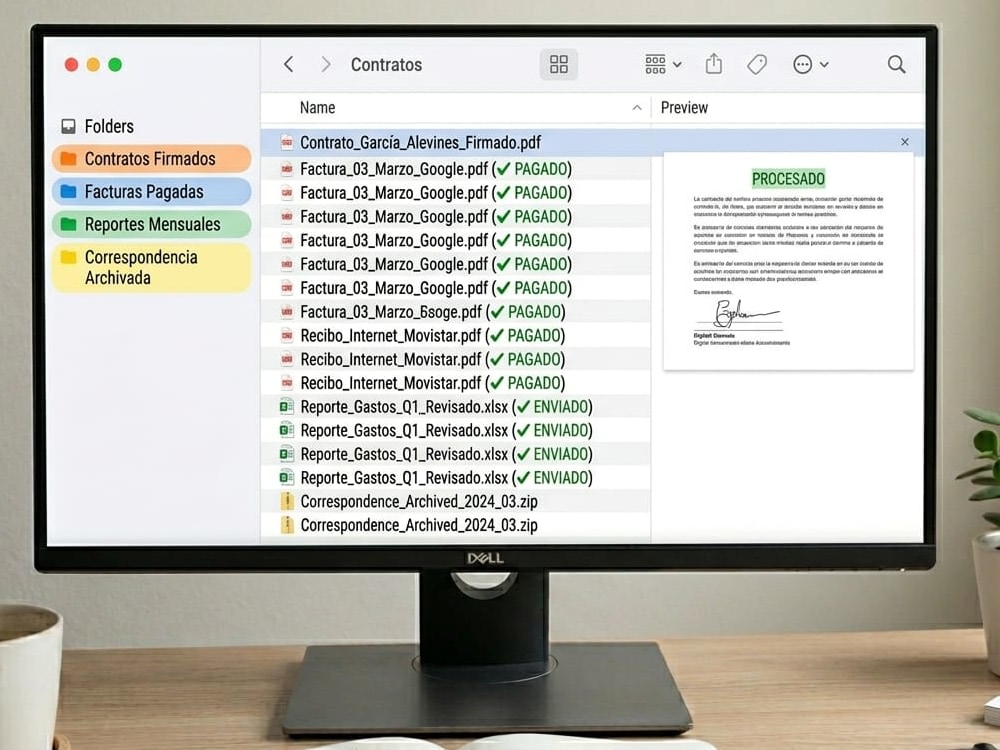This screenshot has height=750, width=1000.
Task: Click the yellow Correspondencia Archivada folder icon
Action: [68, 257]
